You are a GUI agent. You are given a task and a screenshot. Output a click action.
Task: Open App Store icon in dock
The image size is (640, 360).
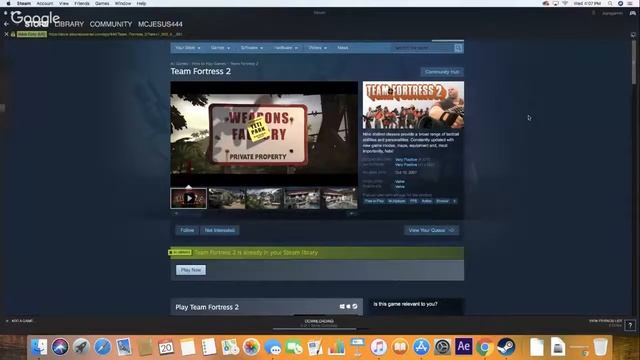(x=421, y=347)
